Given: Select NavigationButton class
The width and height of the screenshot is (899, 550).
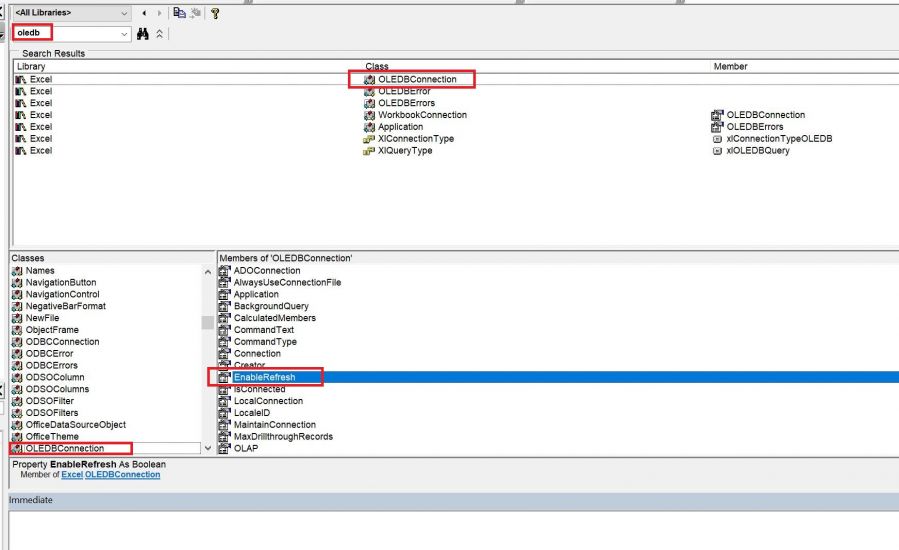Looking at the screenshot, I should [x=61, y=282].
